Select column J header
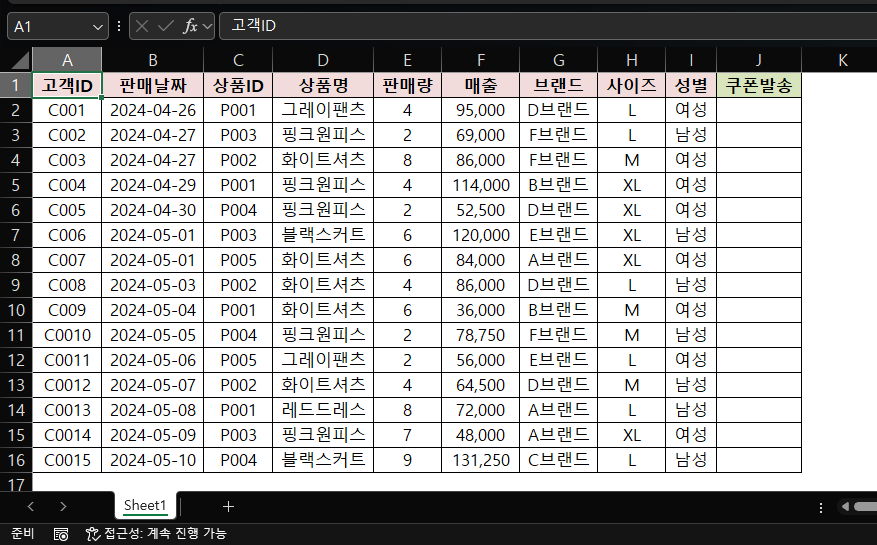 (758, 59)
